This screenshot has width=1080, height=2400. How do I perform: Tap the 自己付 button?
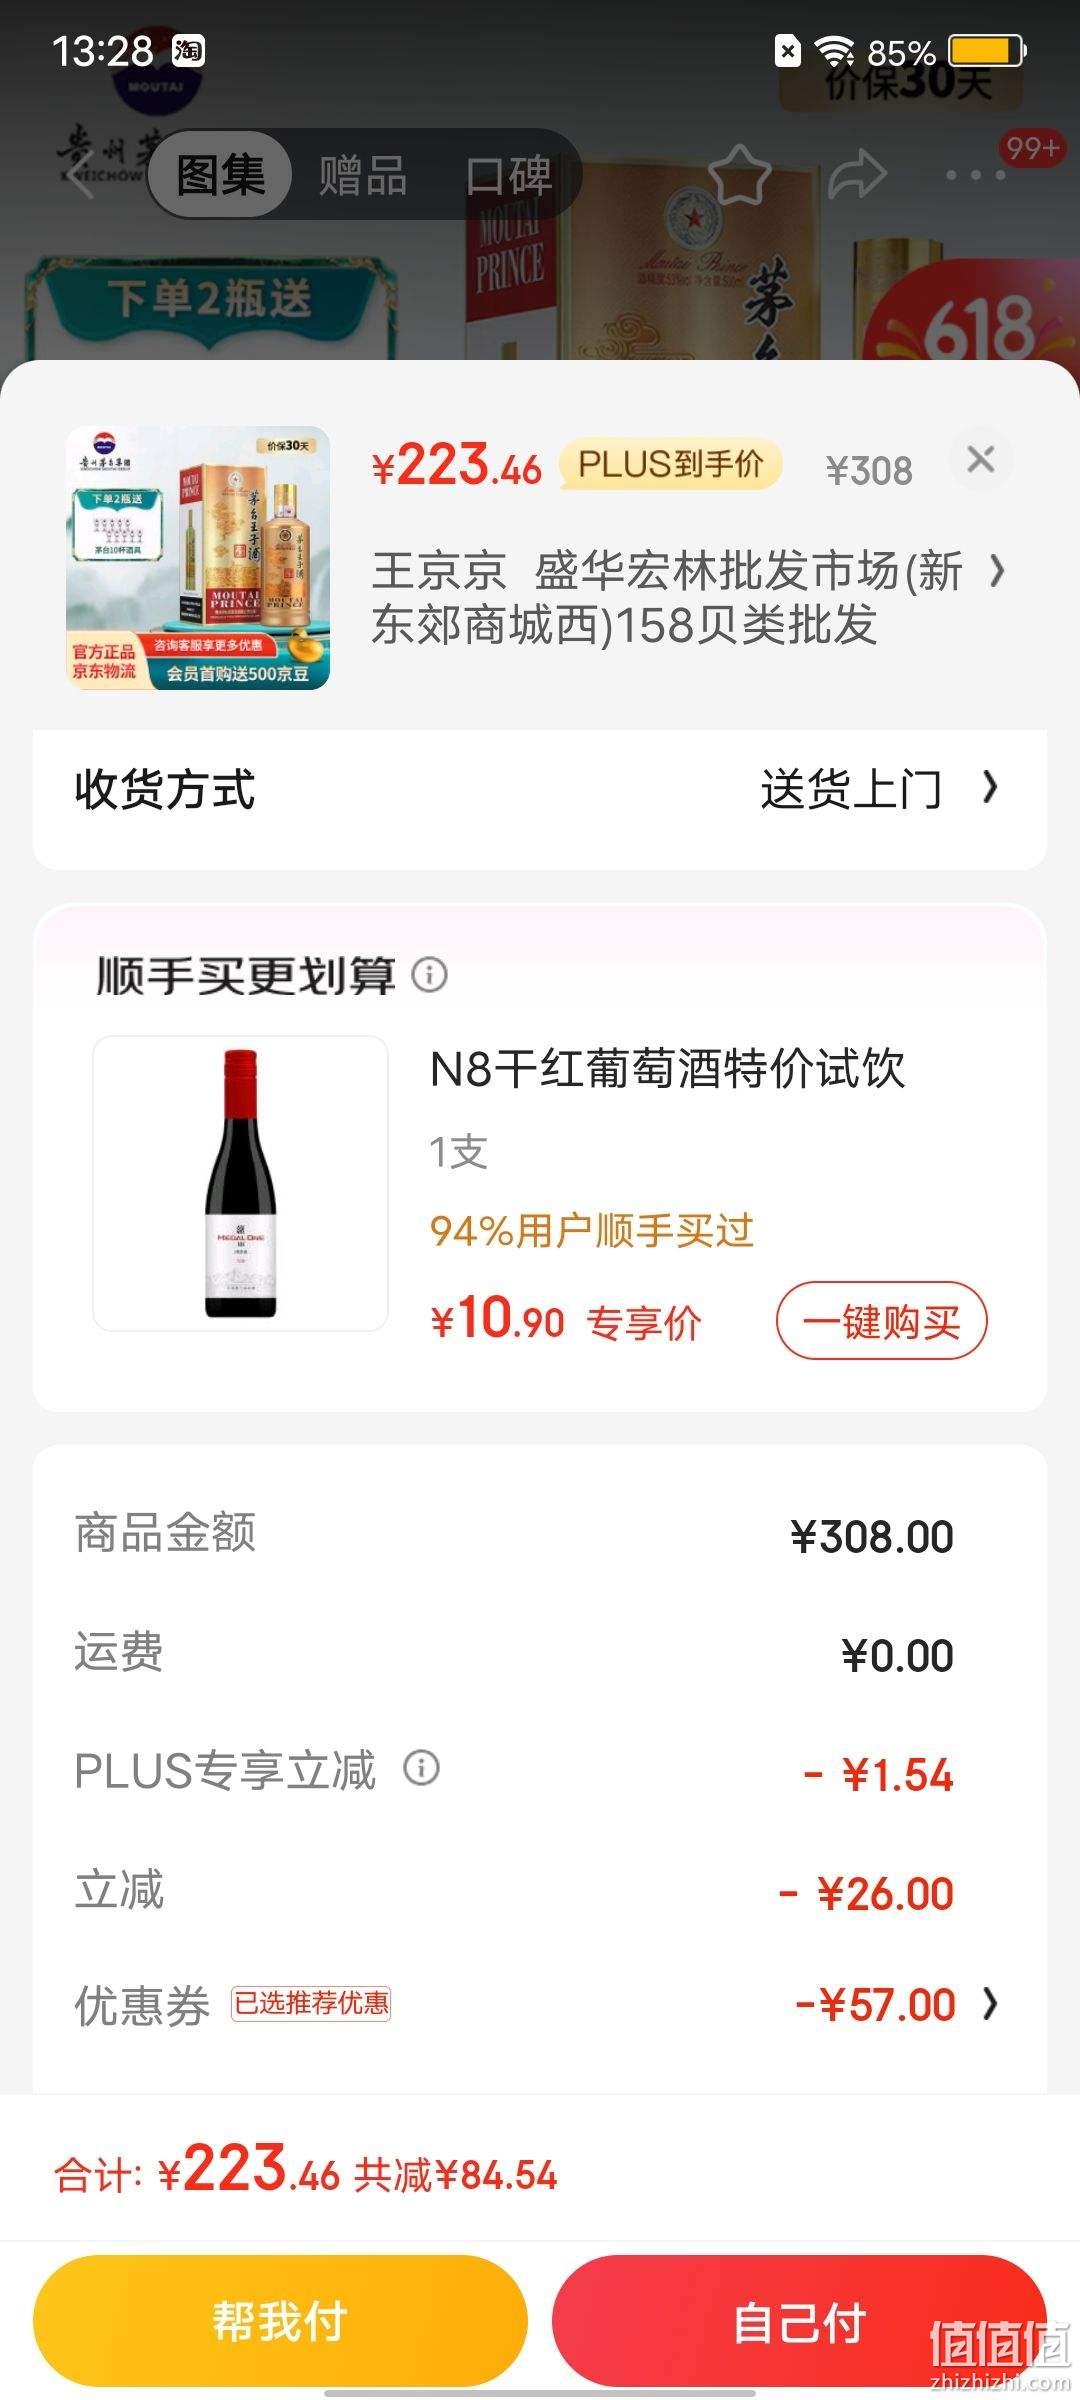coord(799,2320)
